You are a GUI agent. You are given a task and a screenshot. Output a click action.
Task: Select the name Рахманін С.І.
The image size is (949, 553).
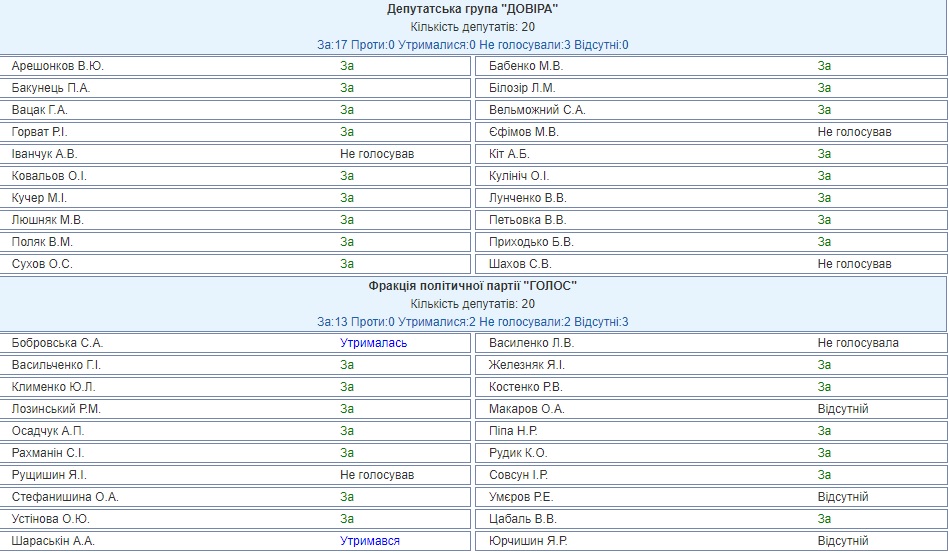(48, 453)
